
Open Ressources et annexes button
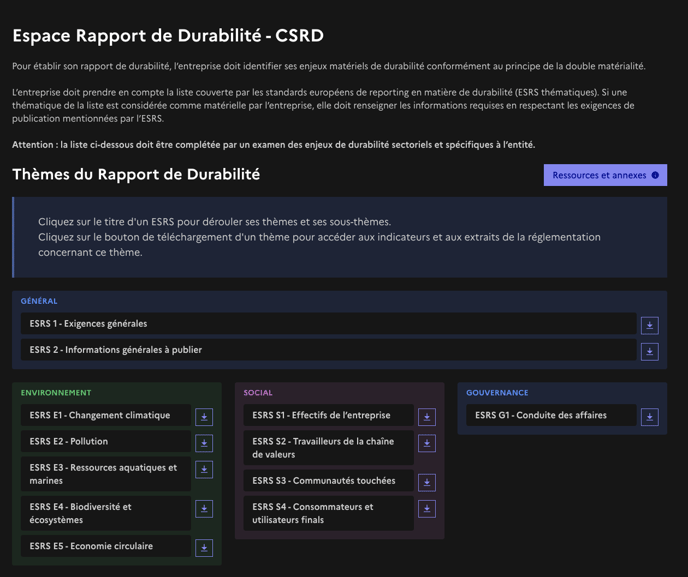(x=598, y=175)
